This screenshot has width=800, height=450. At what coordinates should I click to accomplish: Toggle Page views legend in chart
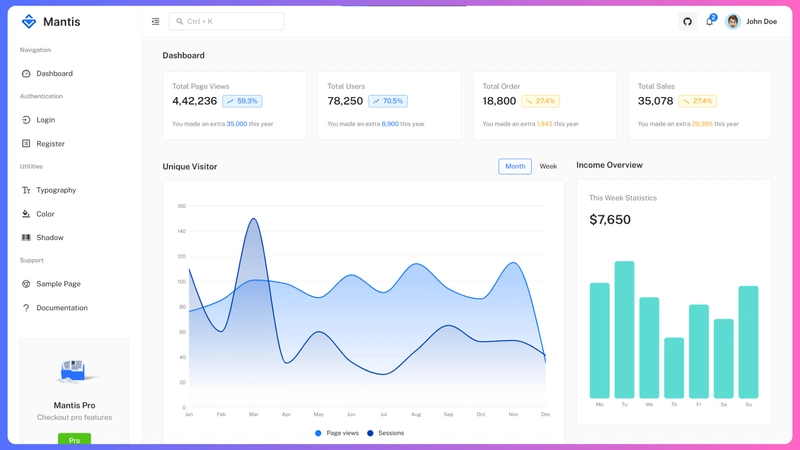tap(336, 433)
